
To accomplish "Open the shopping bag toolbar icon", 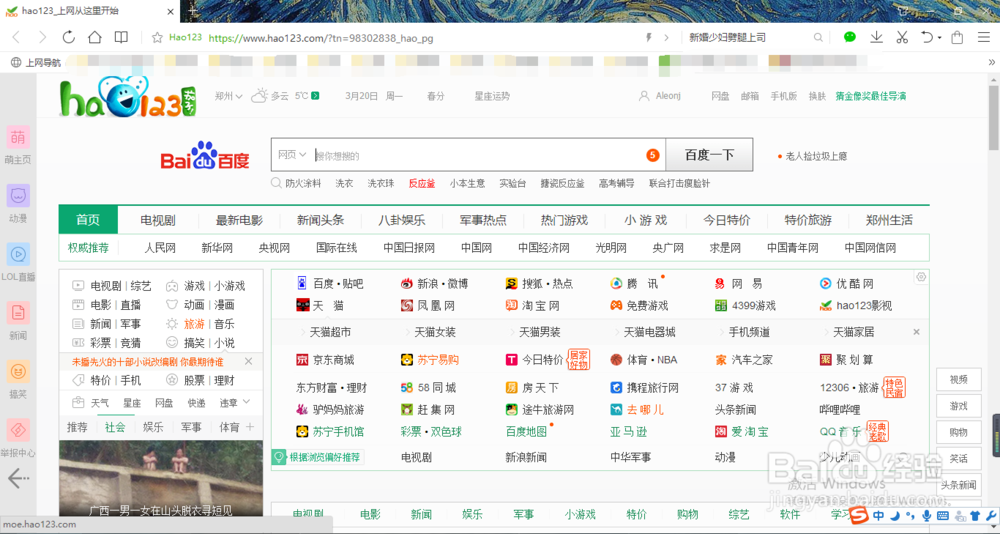I will click(957, 37).
